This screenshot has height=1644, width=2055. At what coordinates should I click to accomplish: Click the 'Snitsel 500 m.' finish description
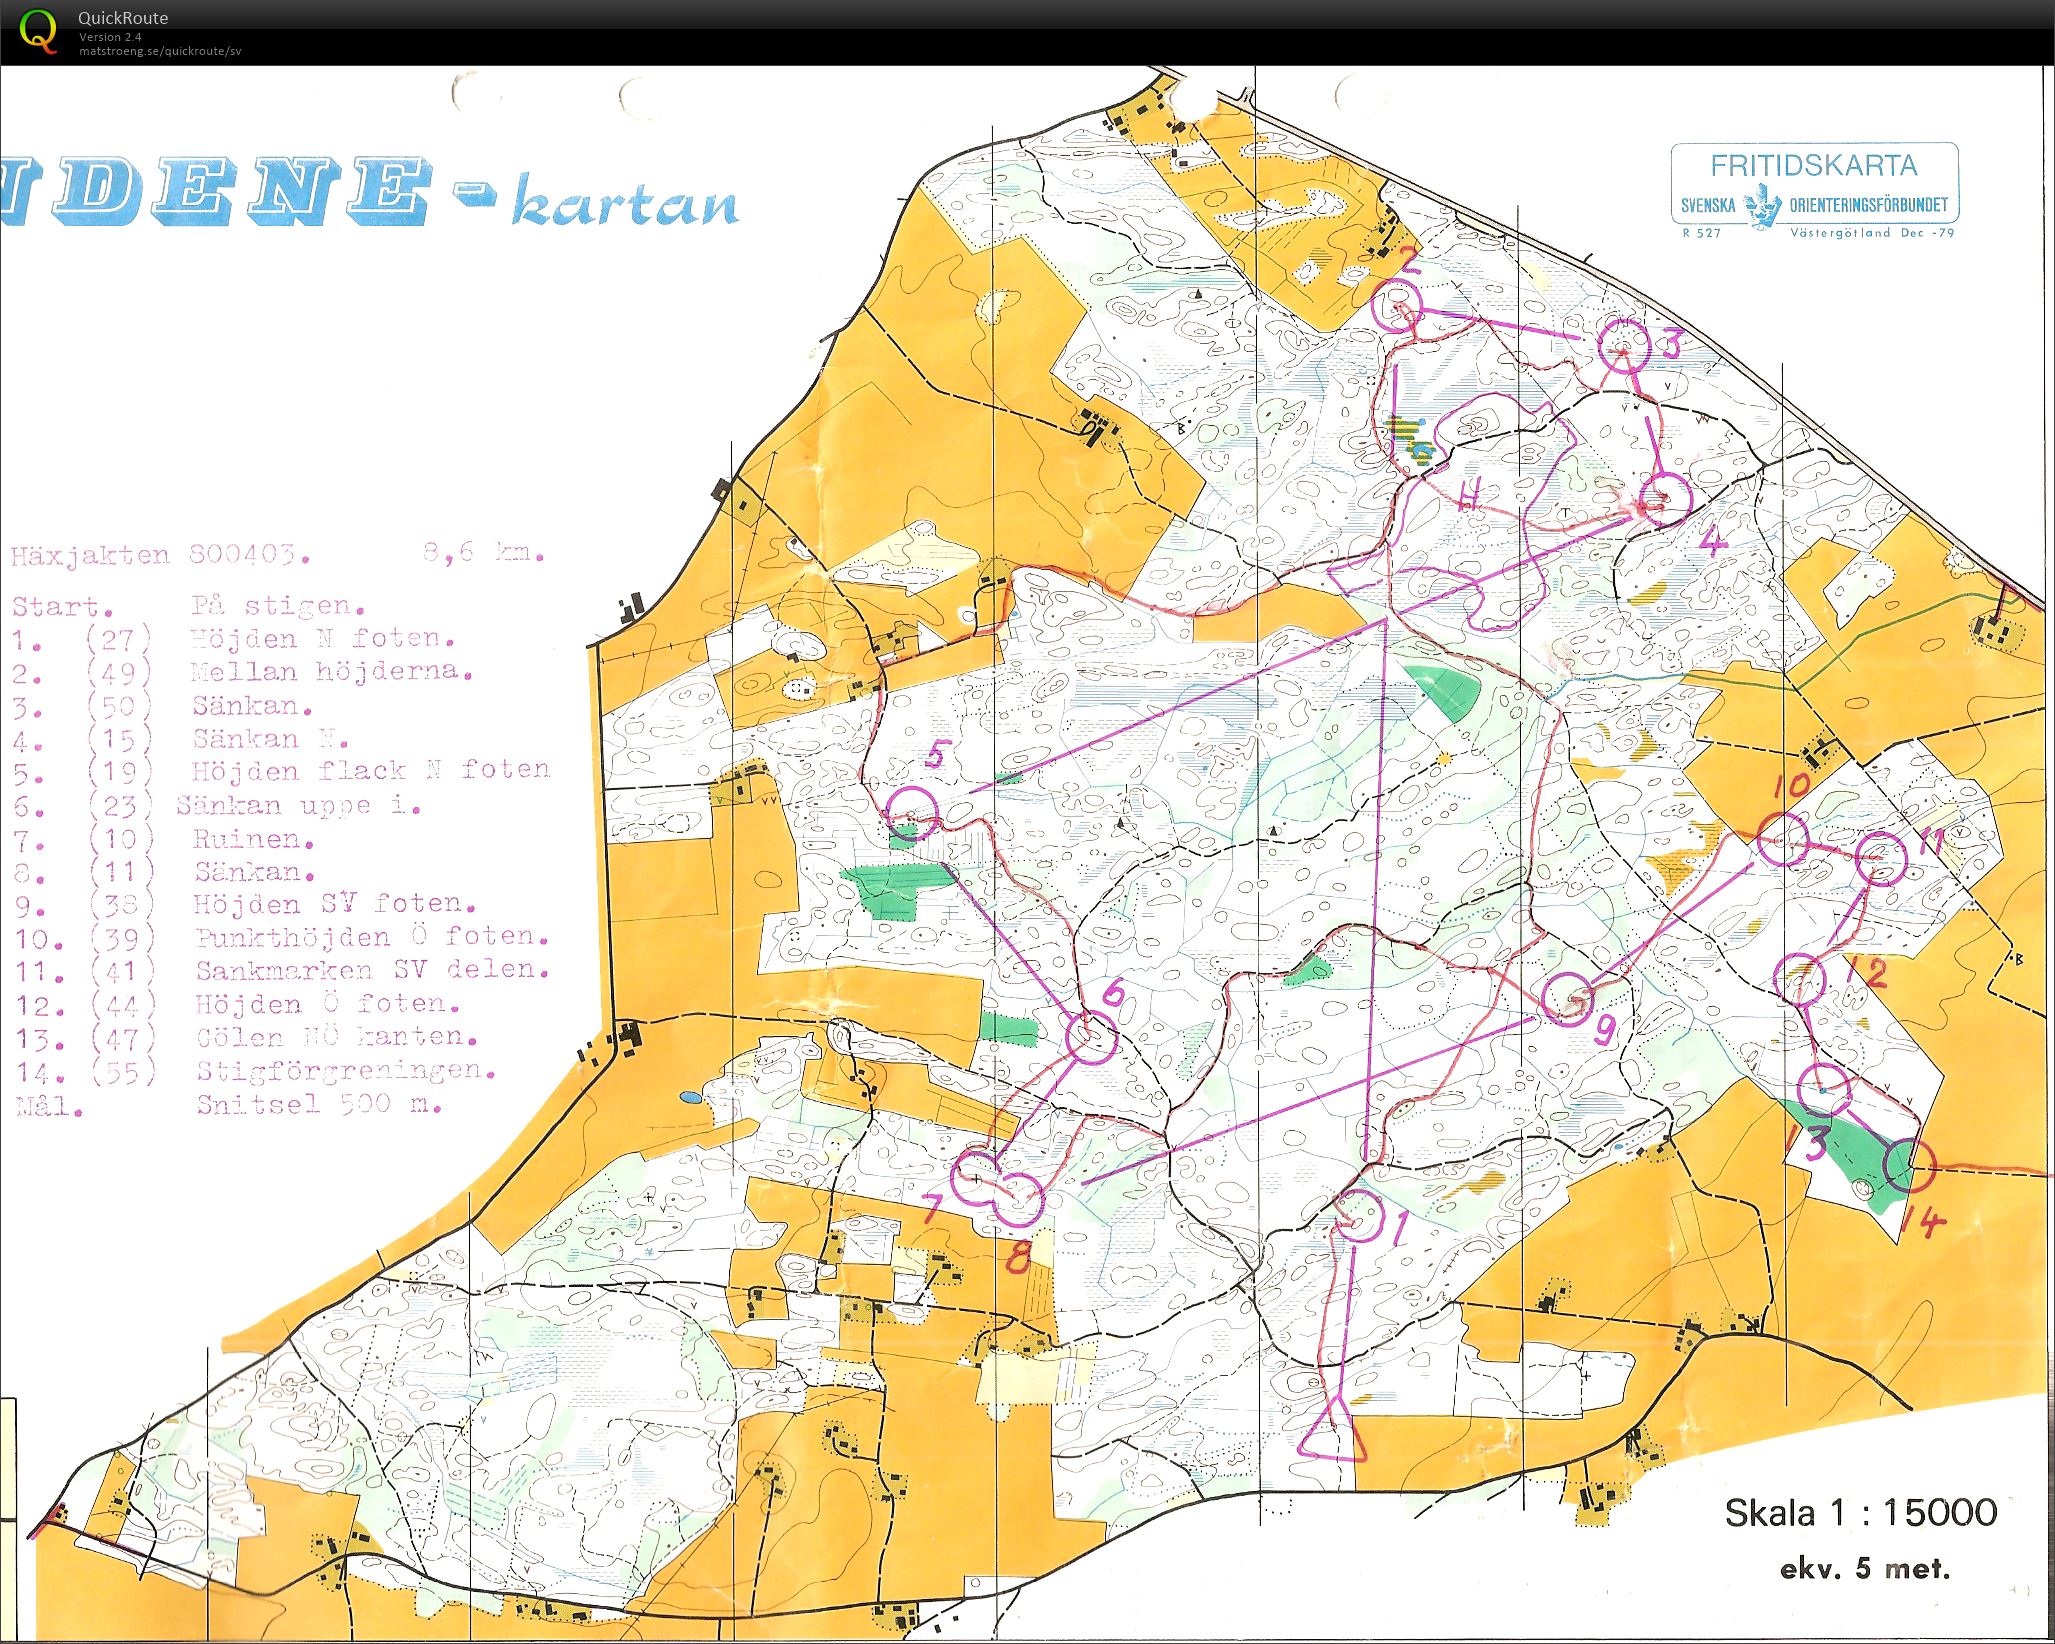click(319, 1104)
